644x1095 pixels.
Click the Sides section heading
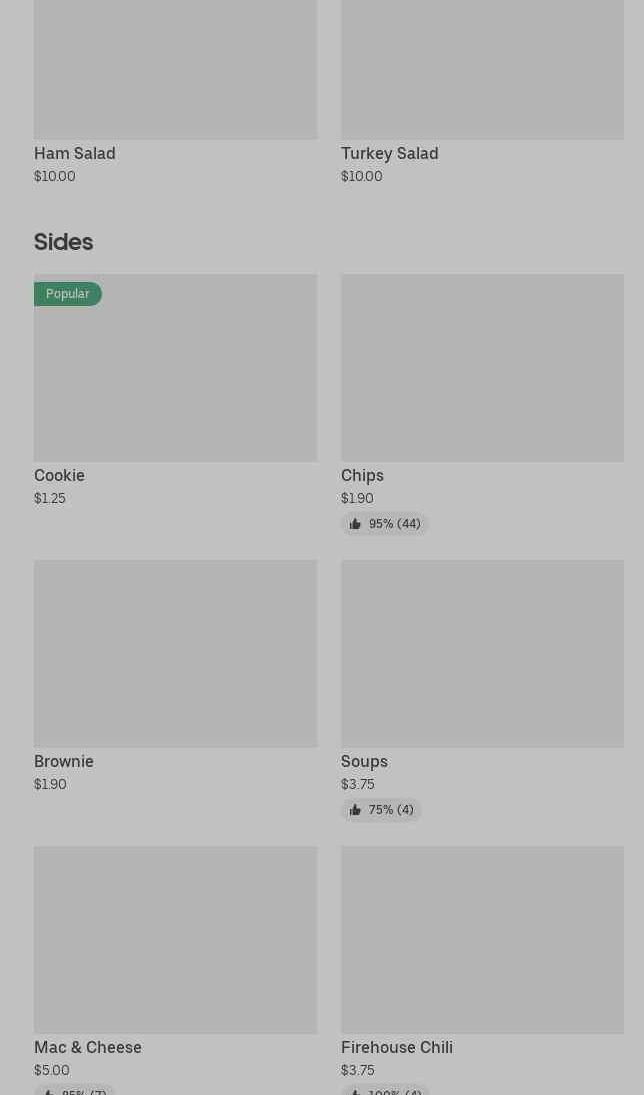click(x=63, y=242)
